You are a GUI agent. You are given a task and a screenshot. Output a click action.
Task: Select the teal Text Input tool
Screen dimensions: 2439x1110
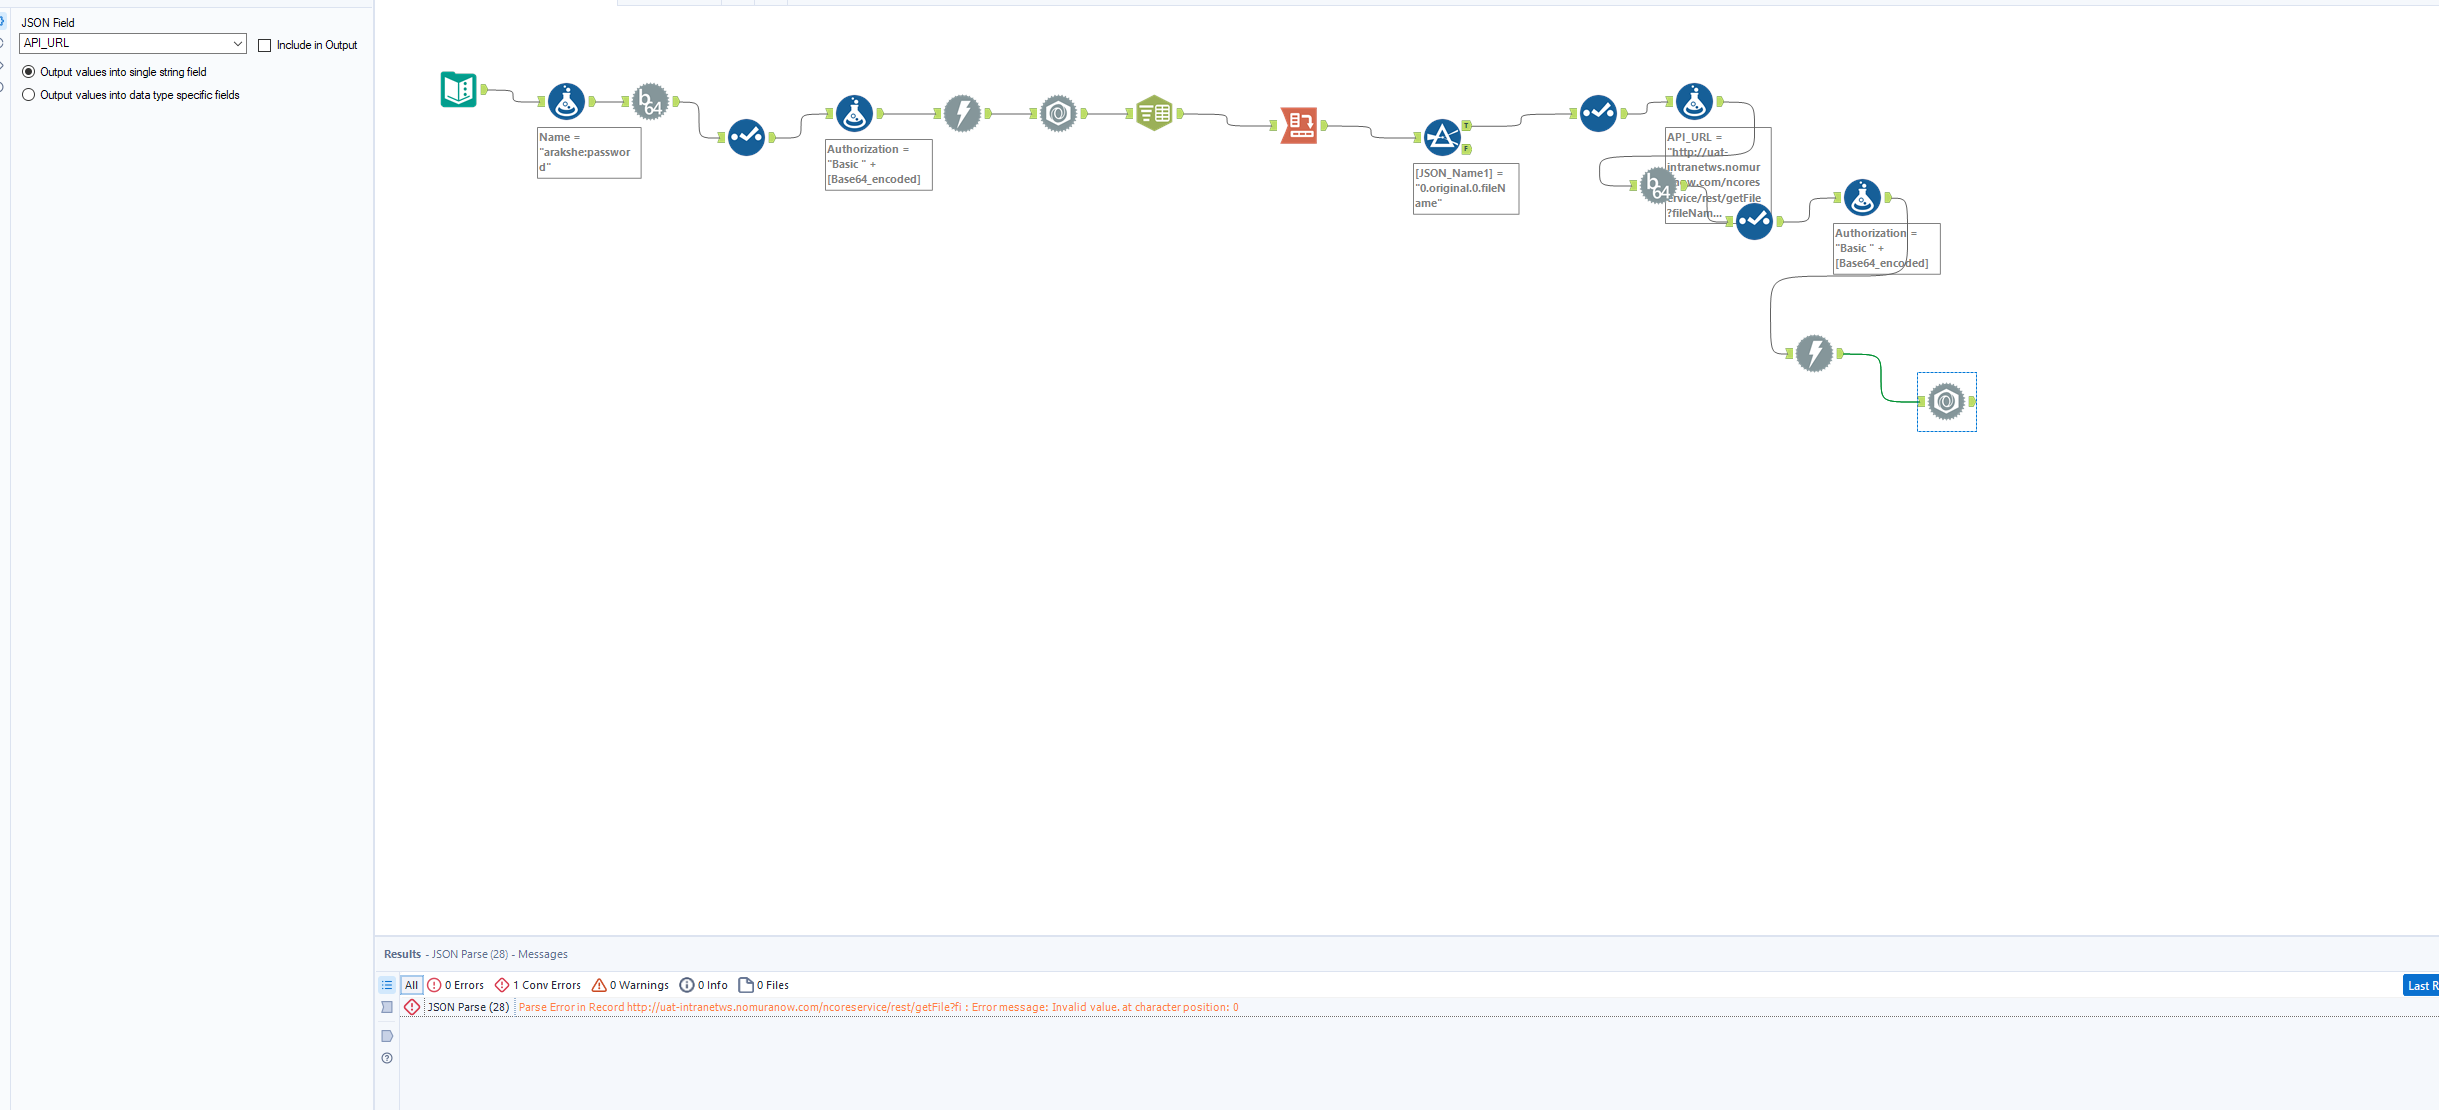[x=459, y=90]
